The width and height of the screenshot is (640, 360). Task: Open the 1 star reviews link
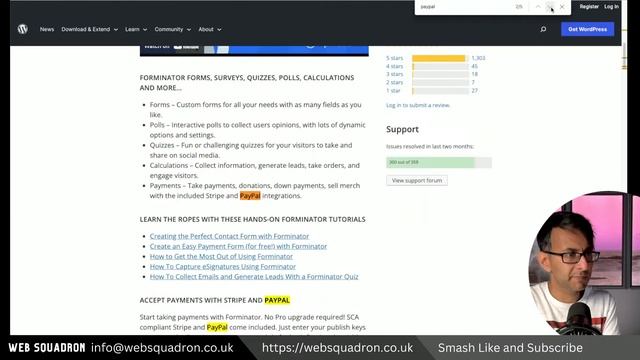click(x=393, y=91)
